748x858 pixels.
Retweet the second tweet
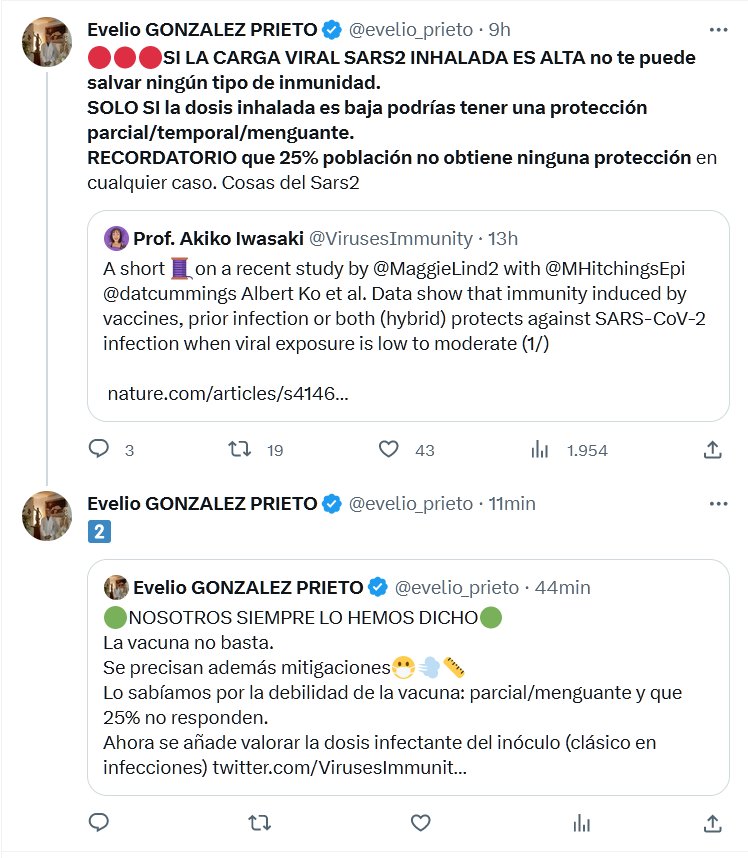258,823
